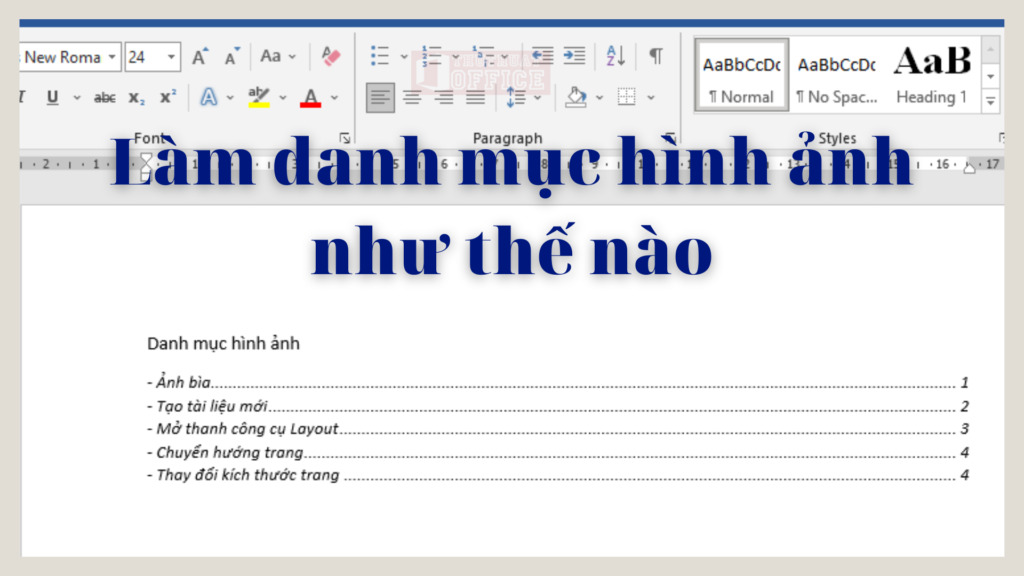The width and height of the screenshot is (1024, 576).
Task: Click the Clear All Formatting icon
Action: 331,56
